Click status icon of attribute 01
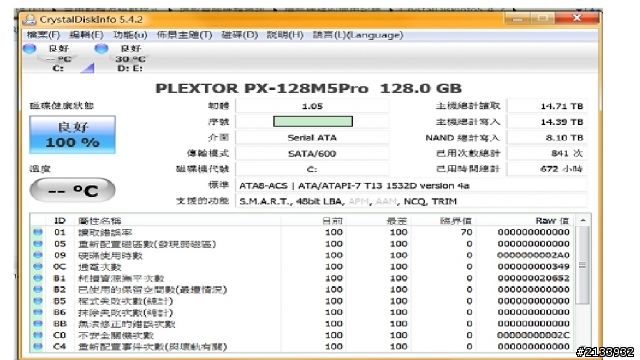640x360 pixels. click(38, 232)
